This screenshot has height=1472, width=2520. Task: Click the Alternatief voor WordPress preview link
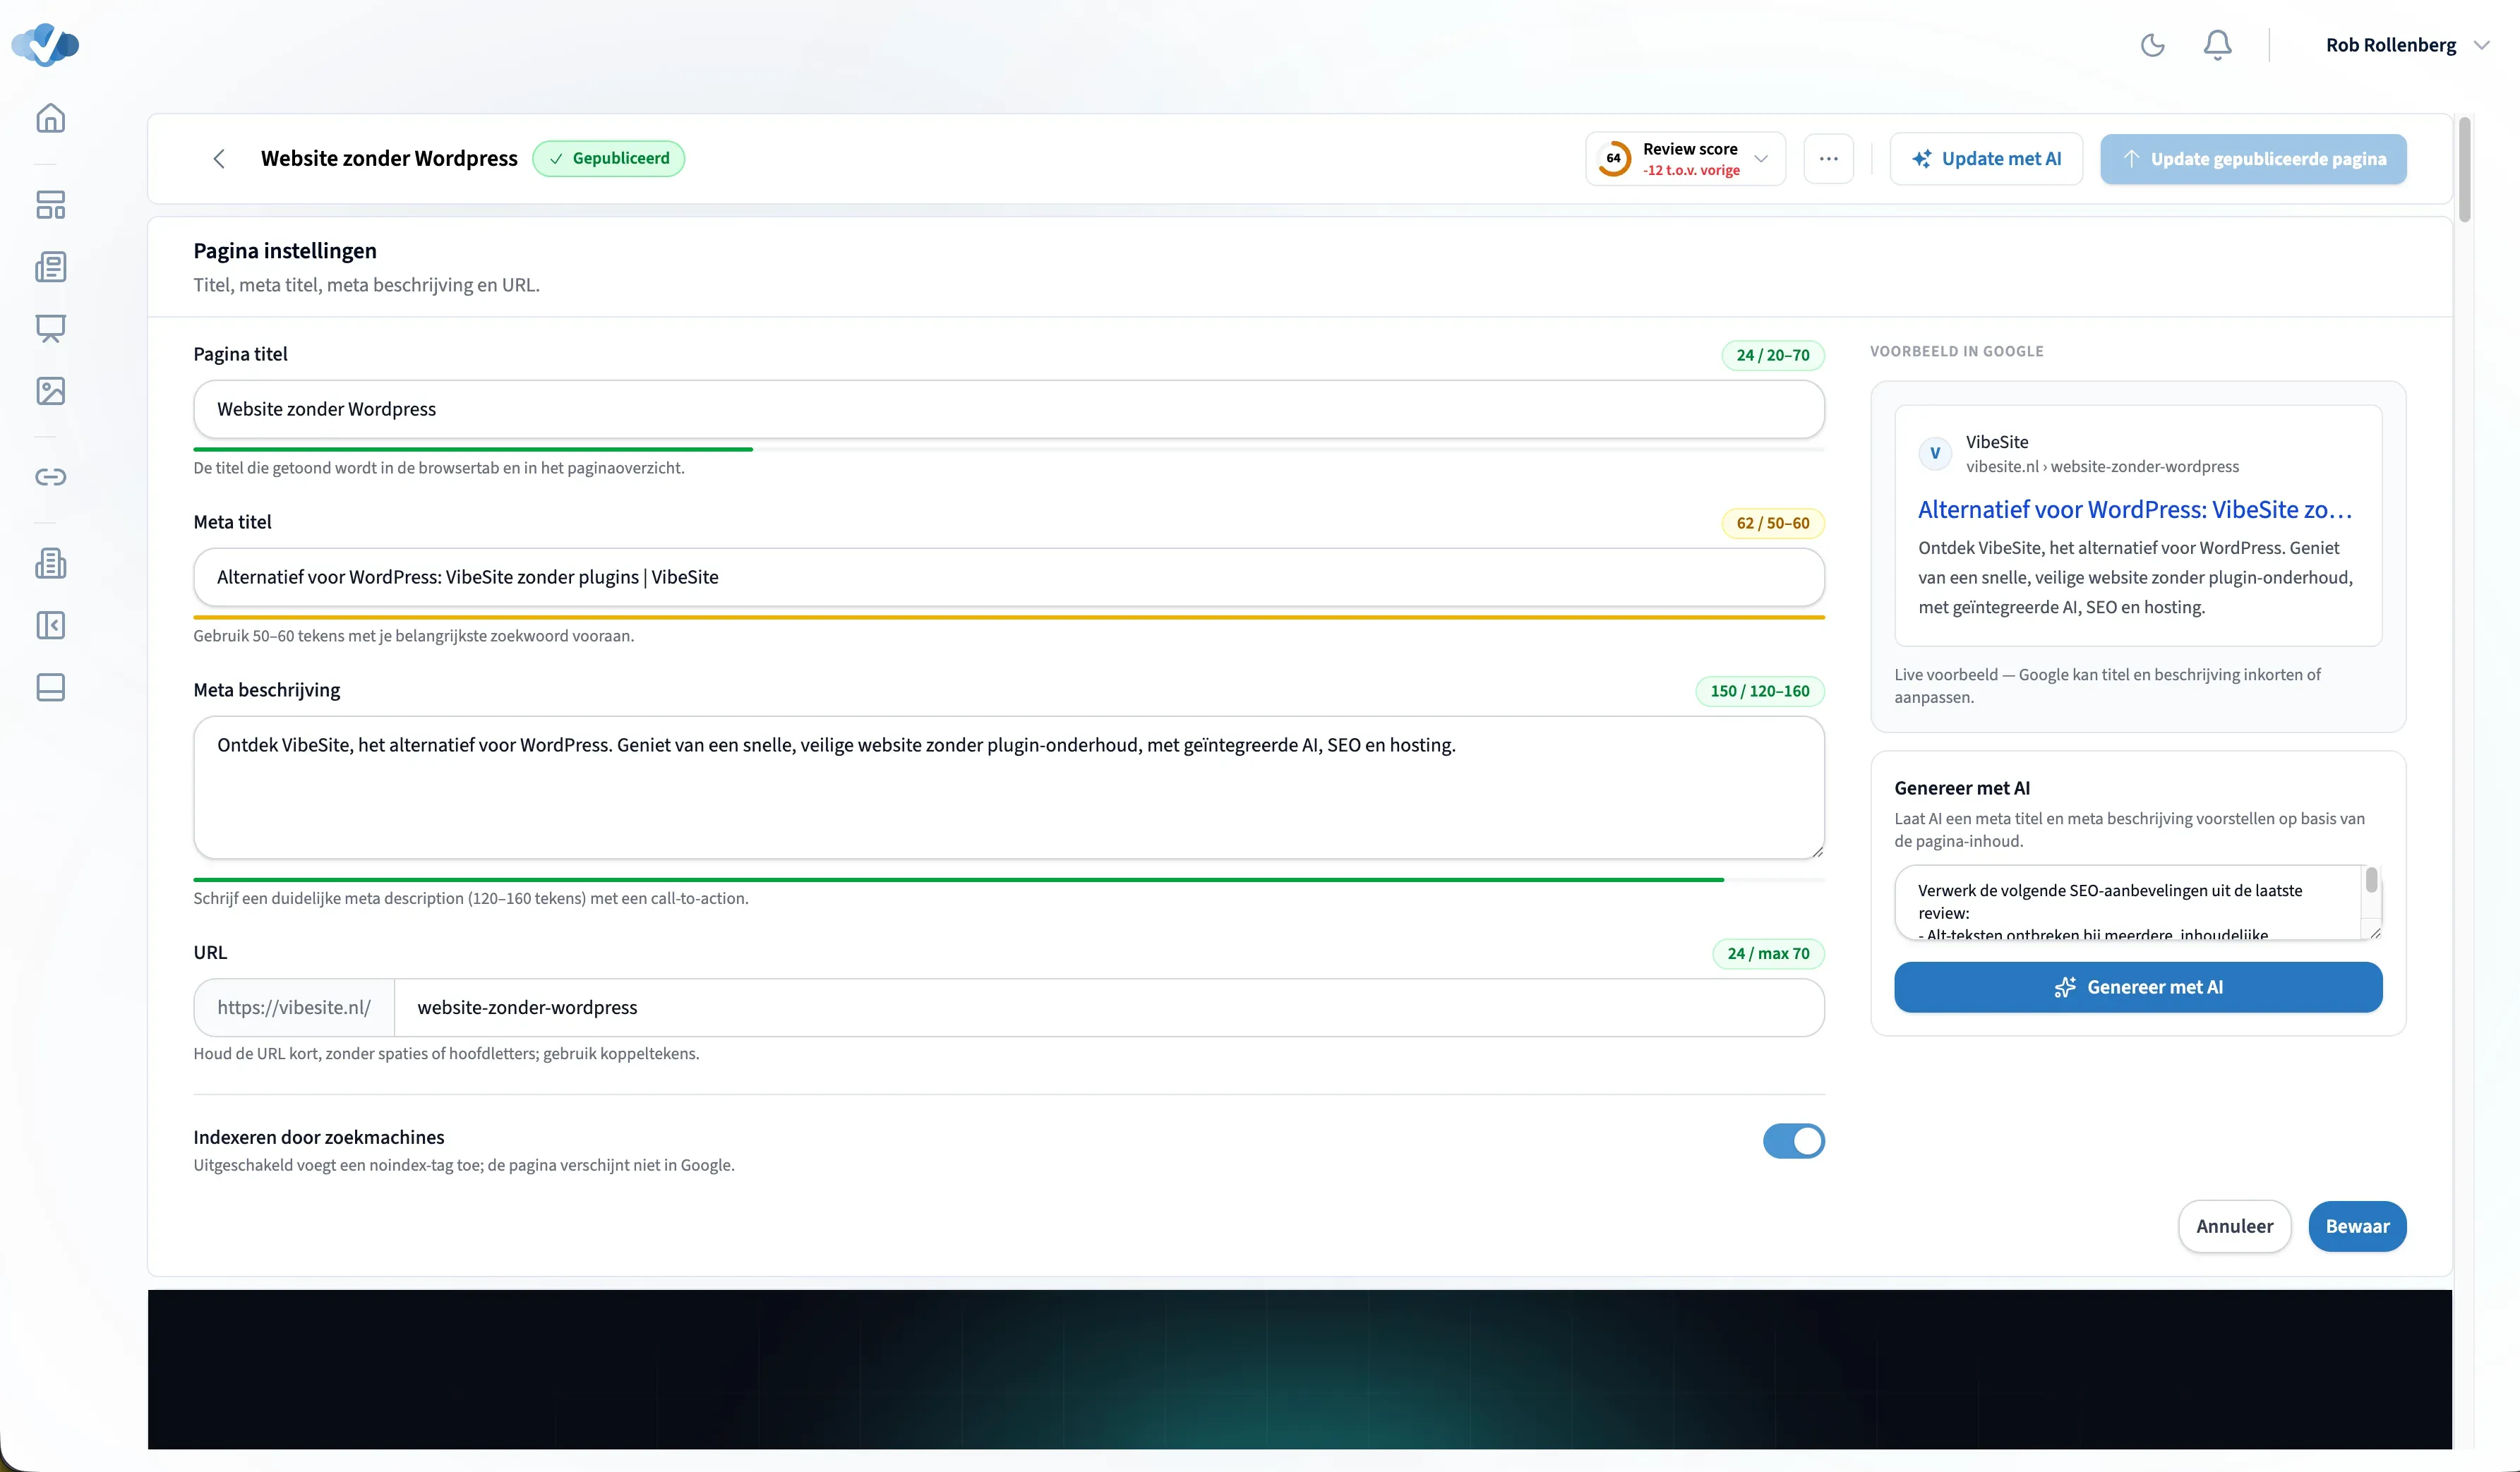coord(2135,510)
